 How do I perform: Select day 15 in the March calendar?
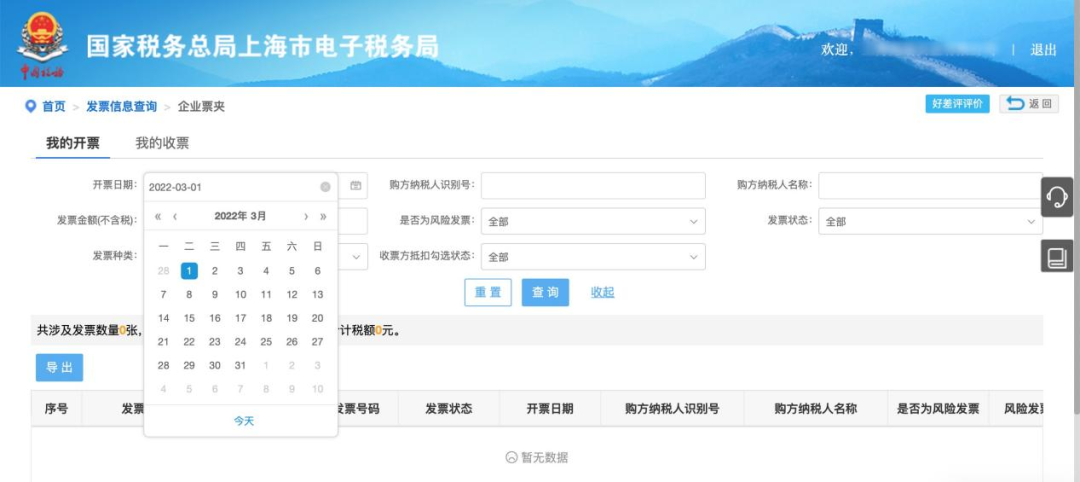pyautogui.click(x=189, y=318)
